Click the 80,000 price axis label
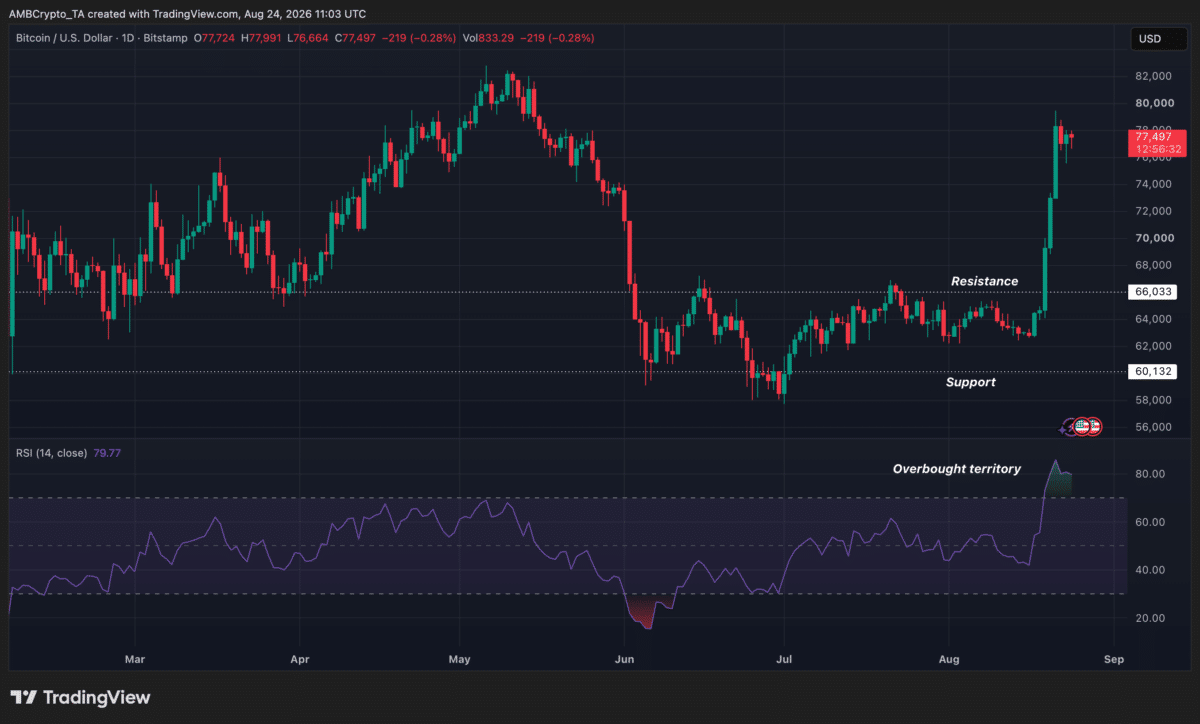Screen dimensions: 1200x724 [1154, 103]
